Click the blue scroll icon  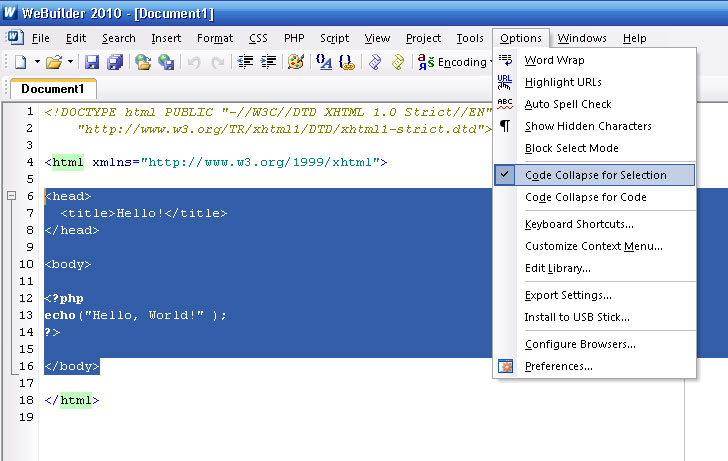[375, 62]
